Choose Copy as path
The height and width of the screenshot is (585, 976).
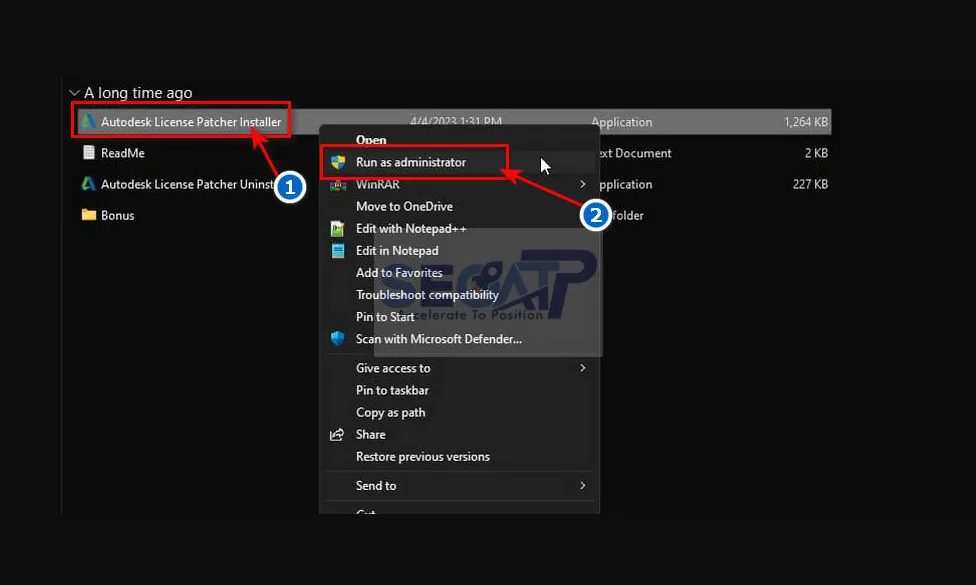390,413
